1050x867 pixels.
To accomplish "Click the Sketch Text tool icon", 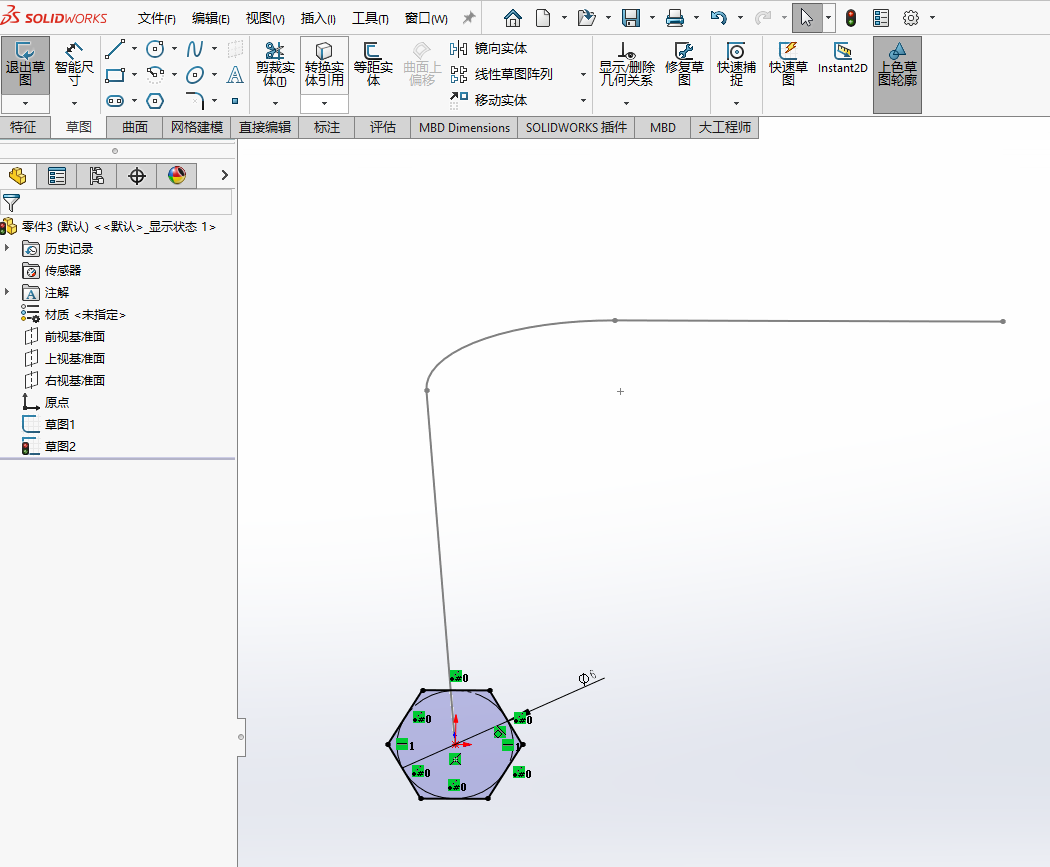I will click(x=235, y=75).
